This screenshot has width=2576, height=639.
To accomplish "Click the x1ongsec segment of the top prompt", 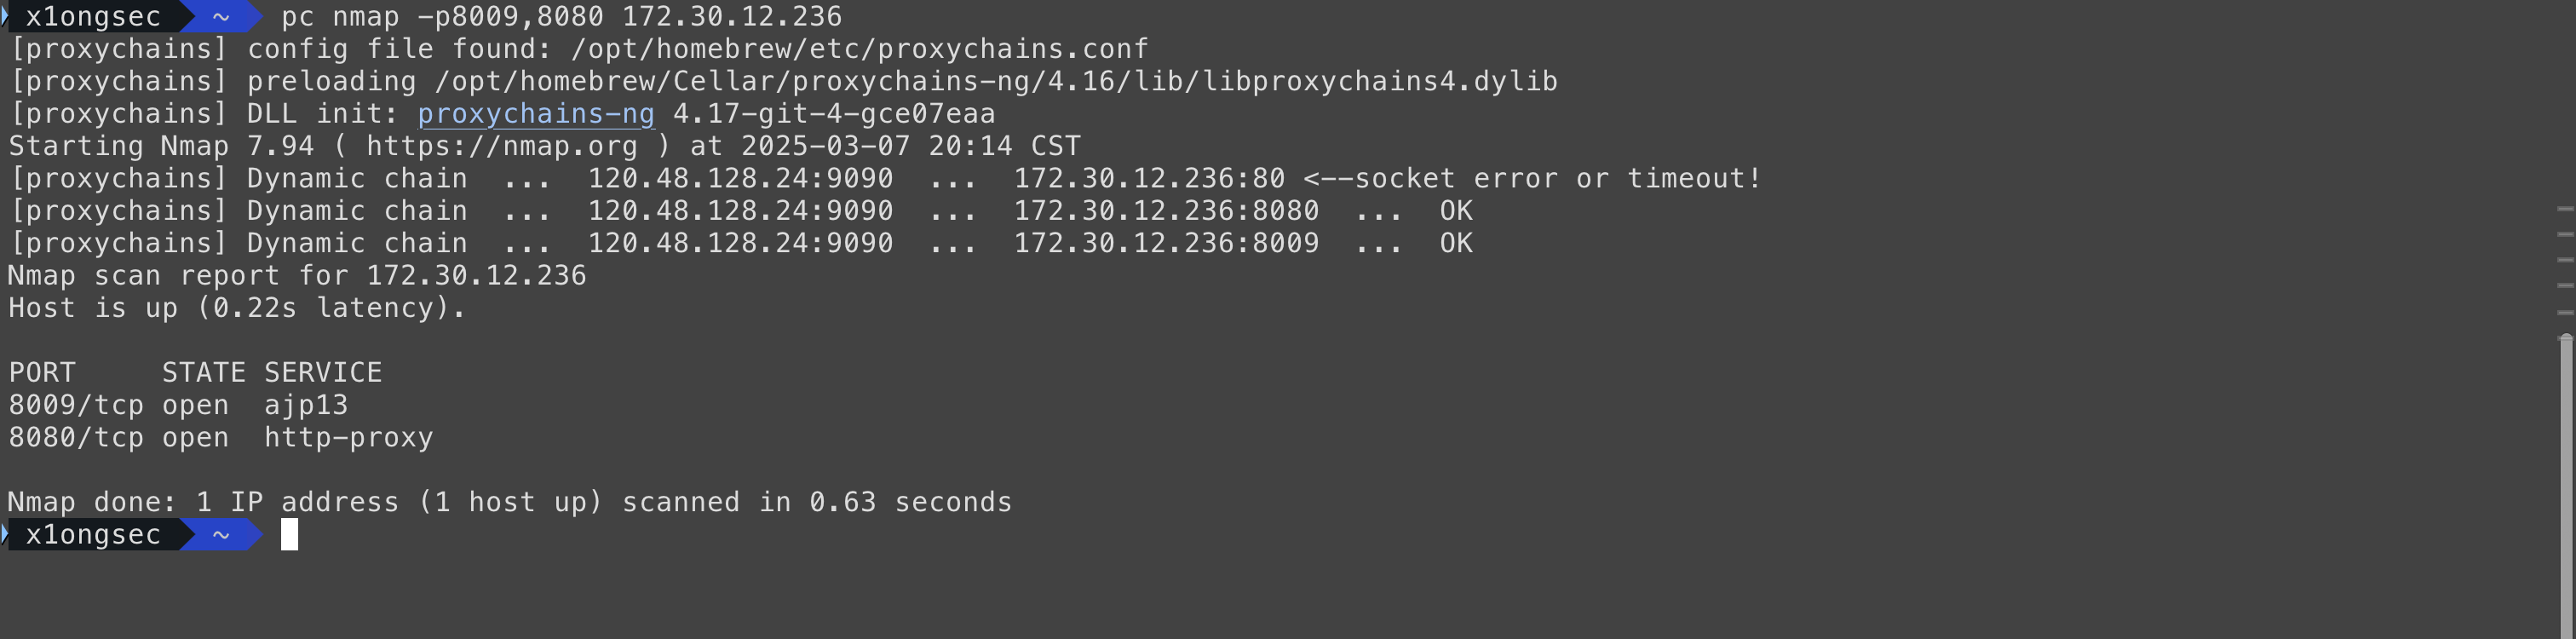I will (93, 17).
